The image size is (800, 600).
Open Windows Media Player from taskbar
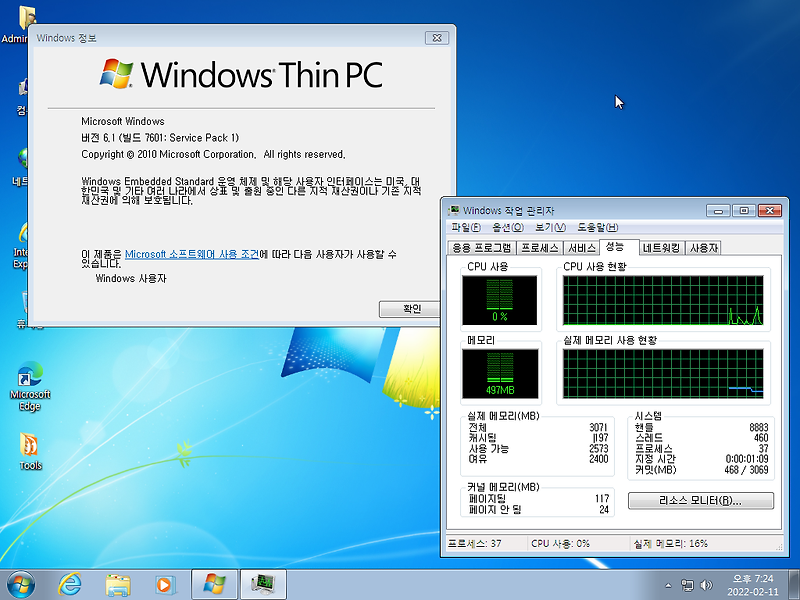(165, 585)
